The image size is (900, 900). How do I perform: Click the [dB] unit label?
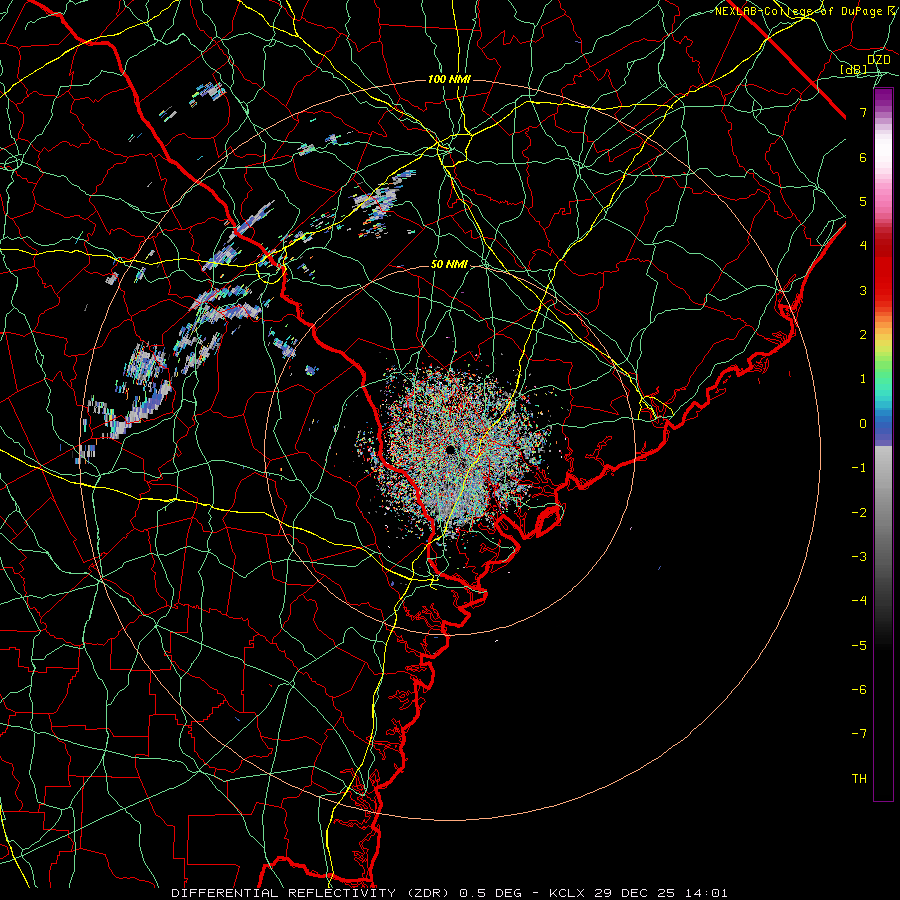(854, 69)
